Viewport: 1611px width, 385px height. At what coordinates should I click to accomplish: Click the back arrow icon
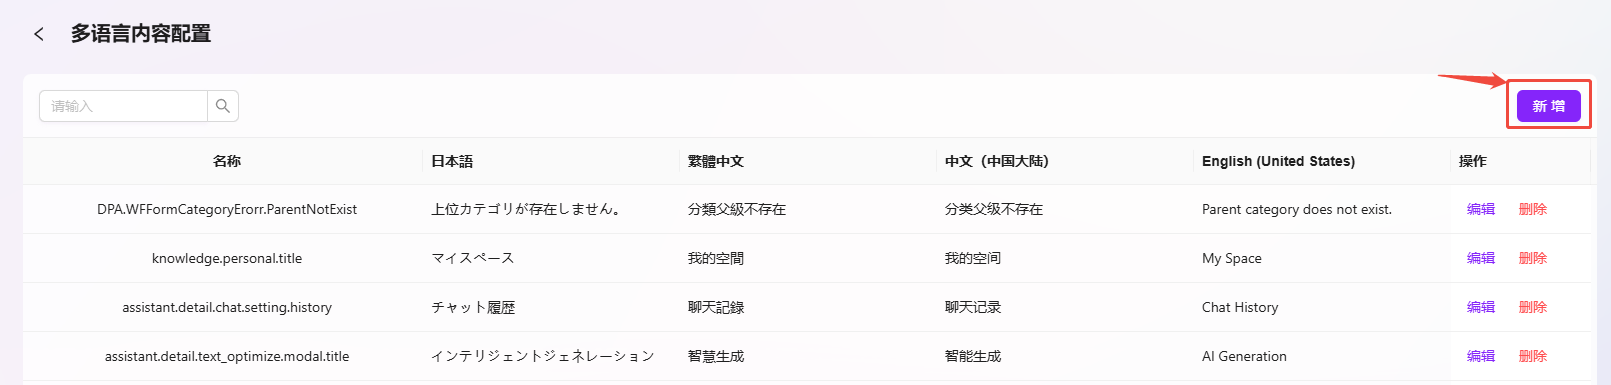(x=39, y=34)
